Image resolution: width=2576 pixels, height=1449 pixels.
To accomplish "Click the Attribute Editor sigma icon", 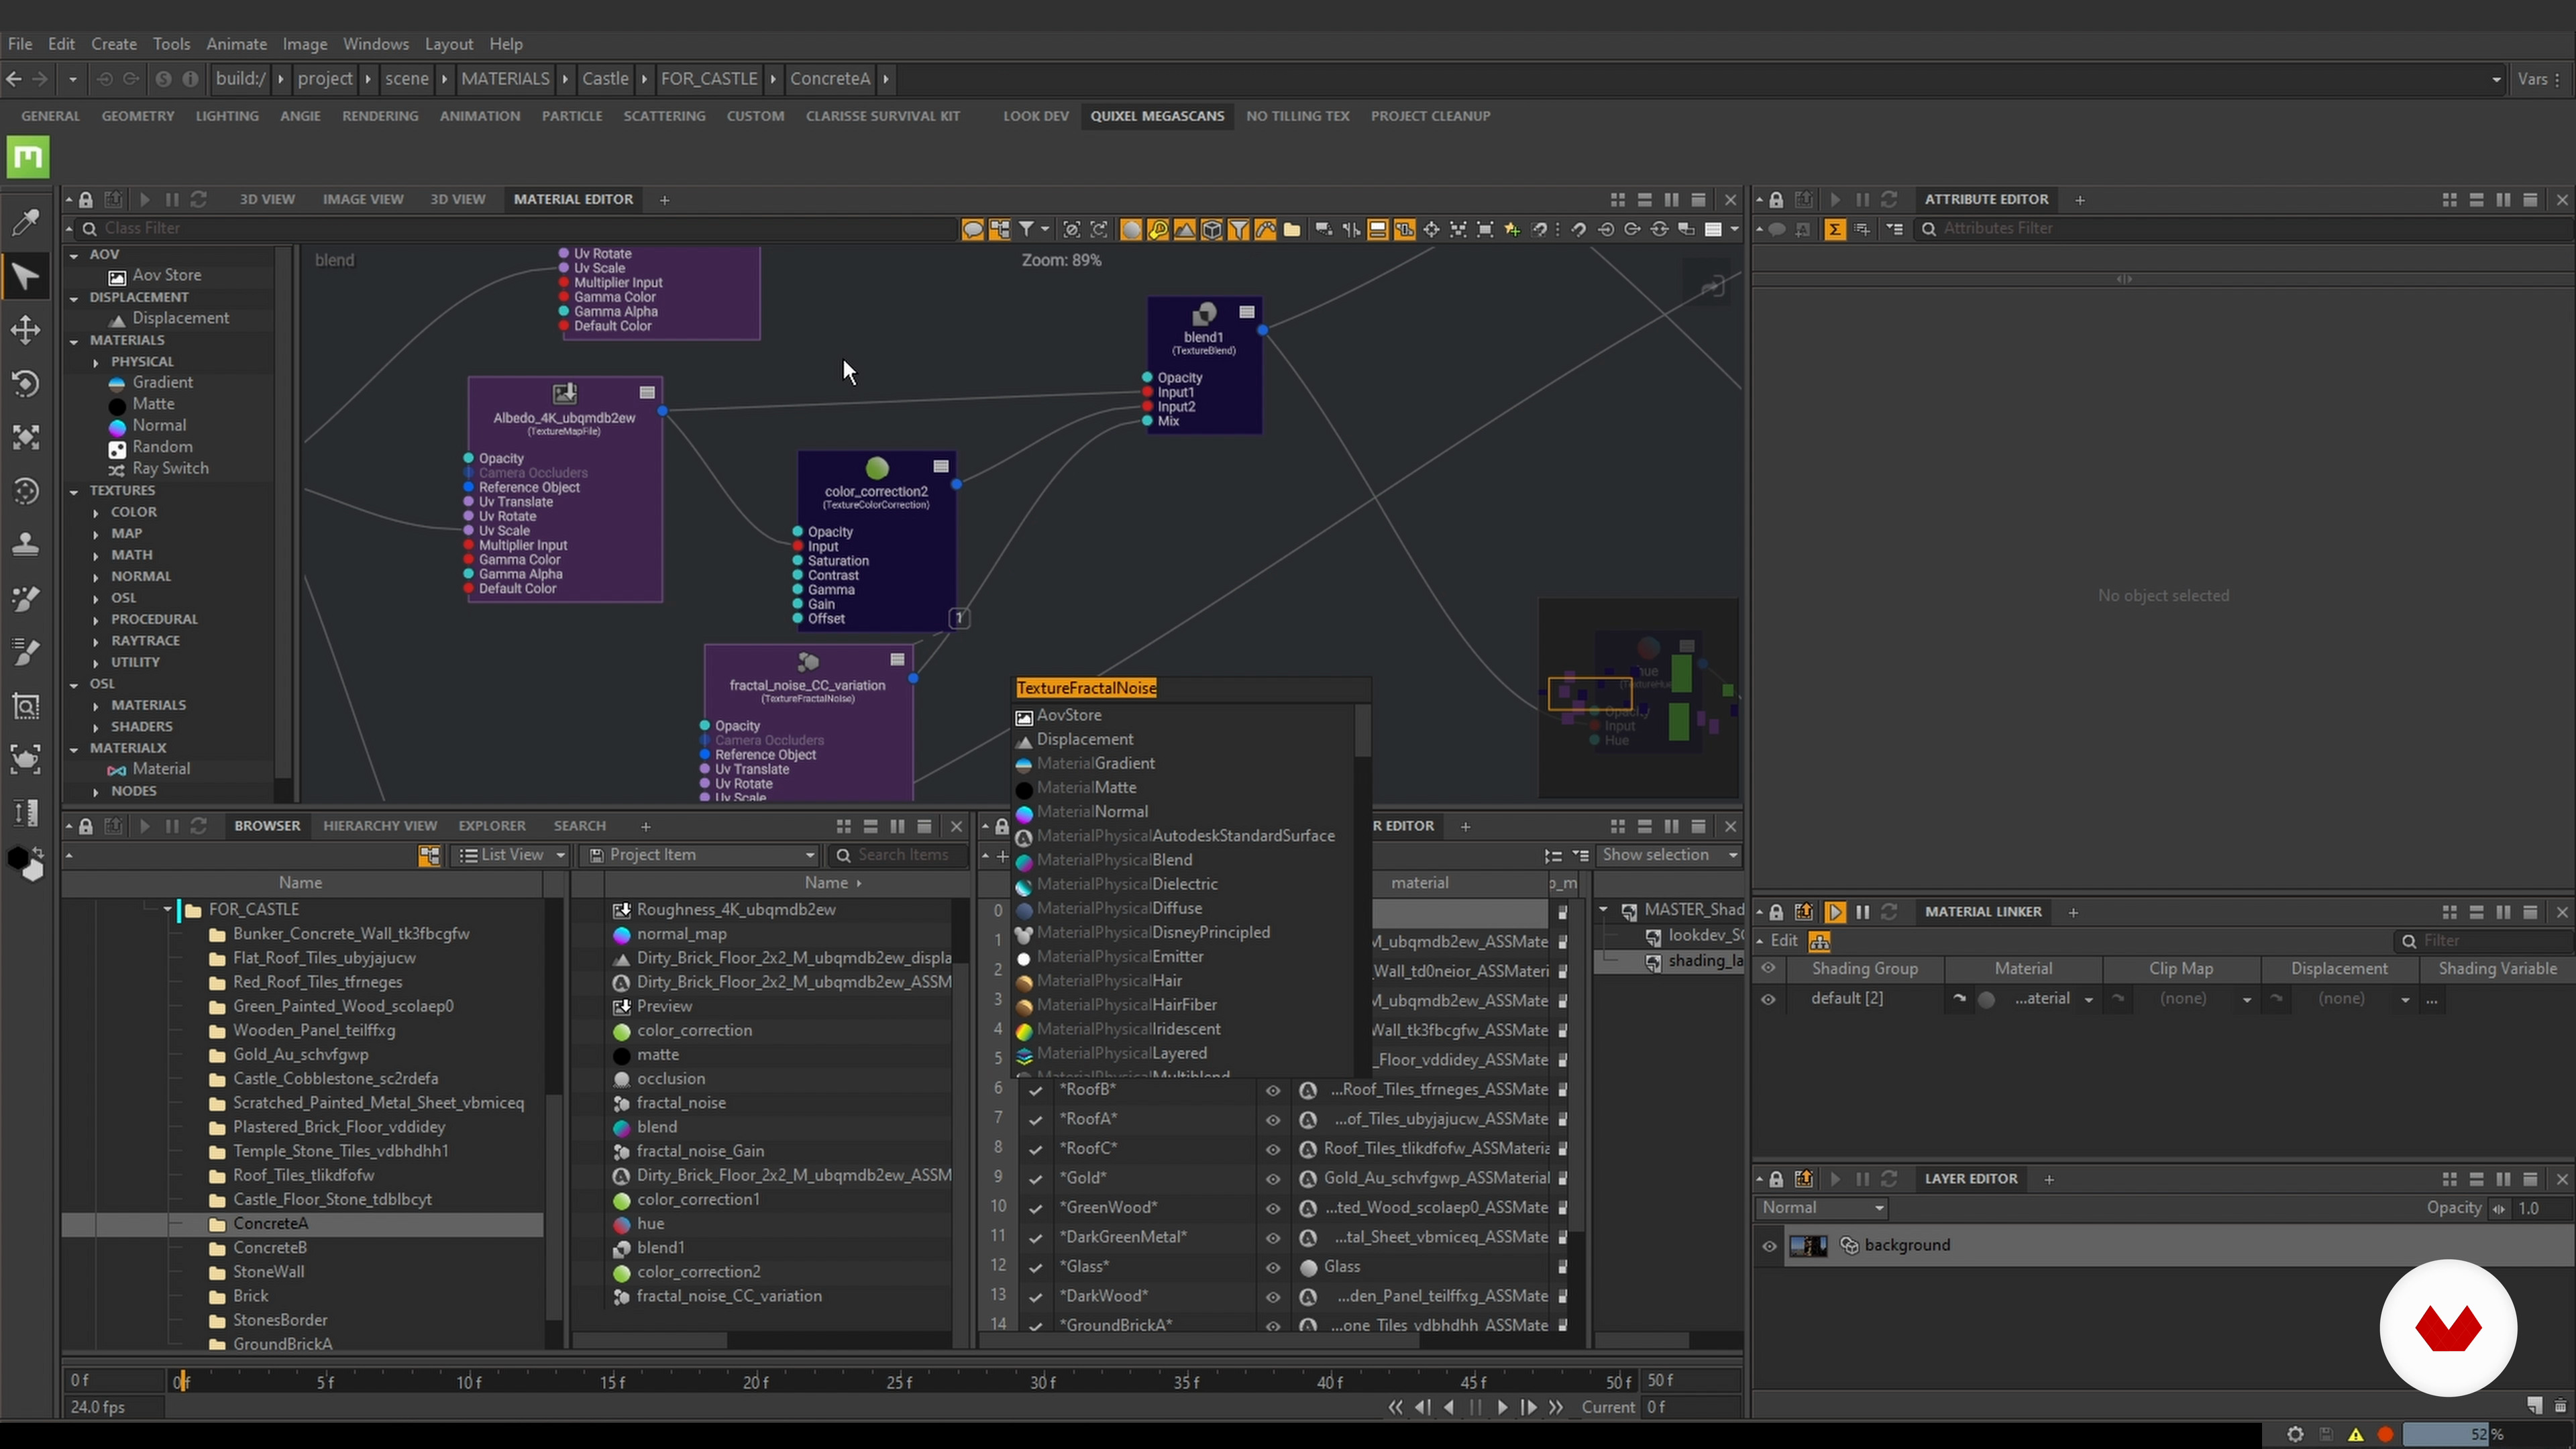I will pyautogui.click(x=1834, y=229).
